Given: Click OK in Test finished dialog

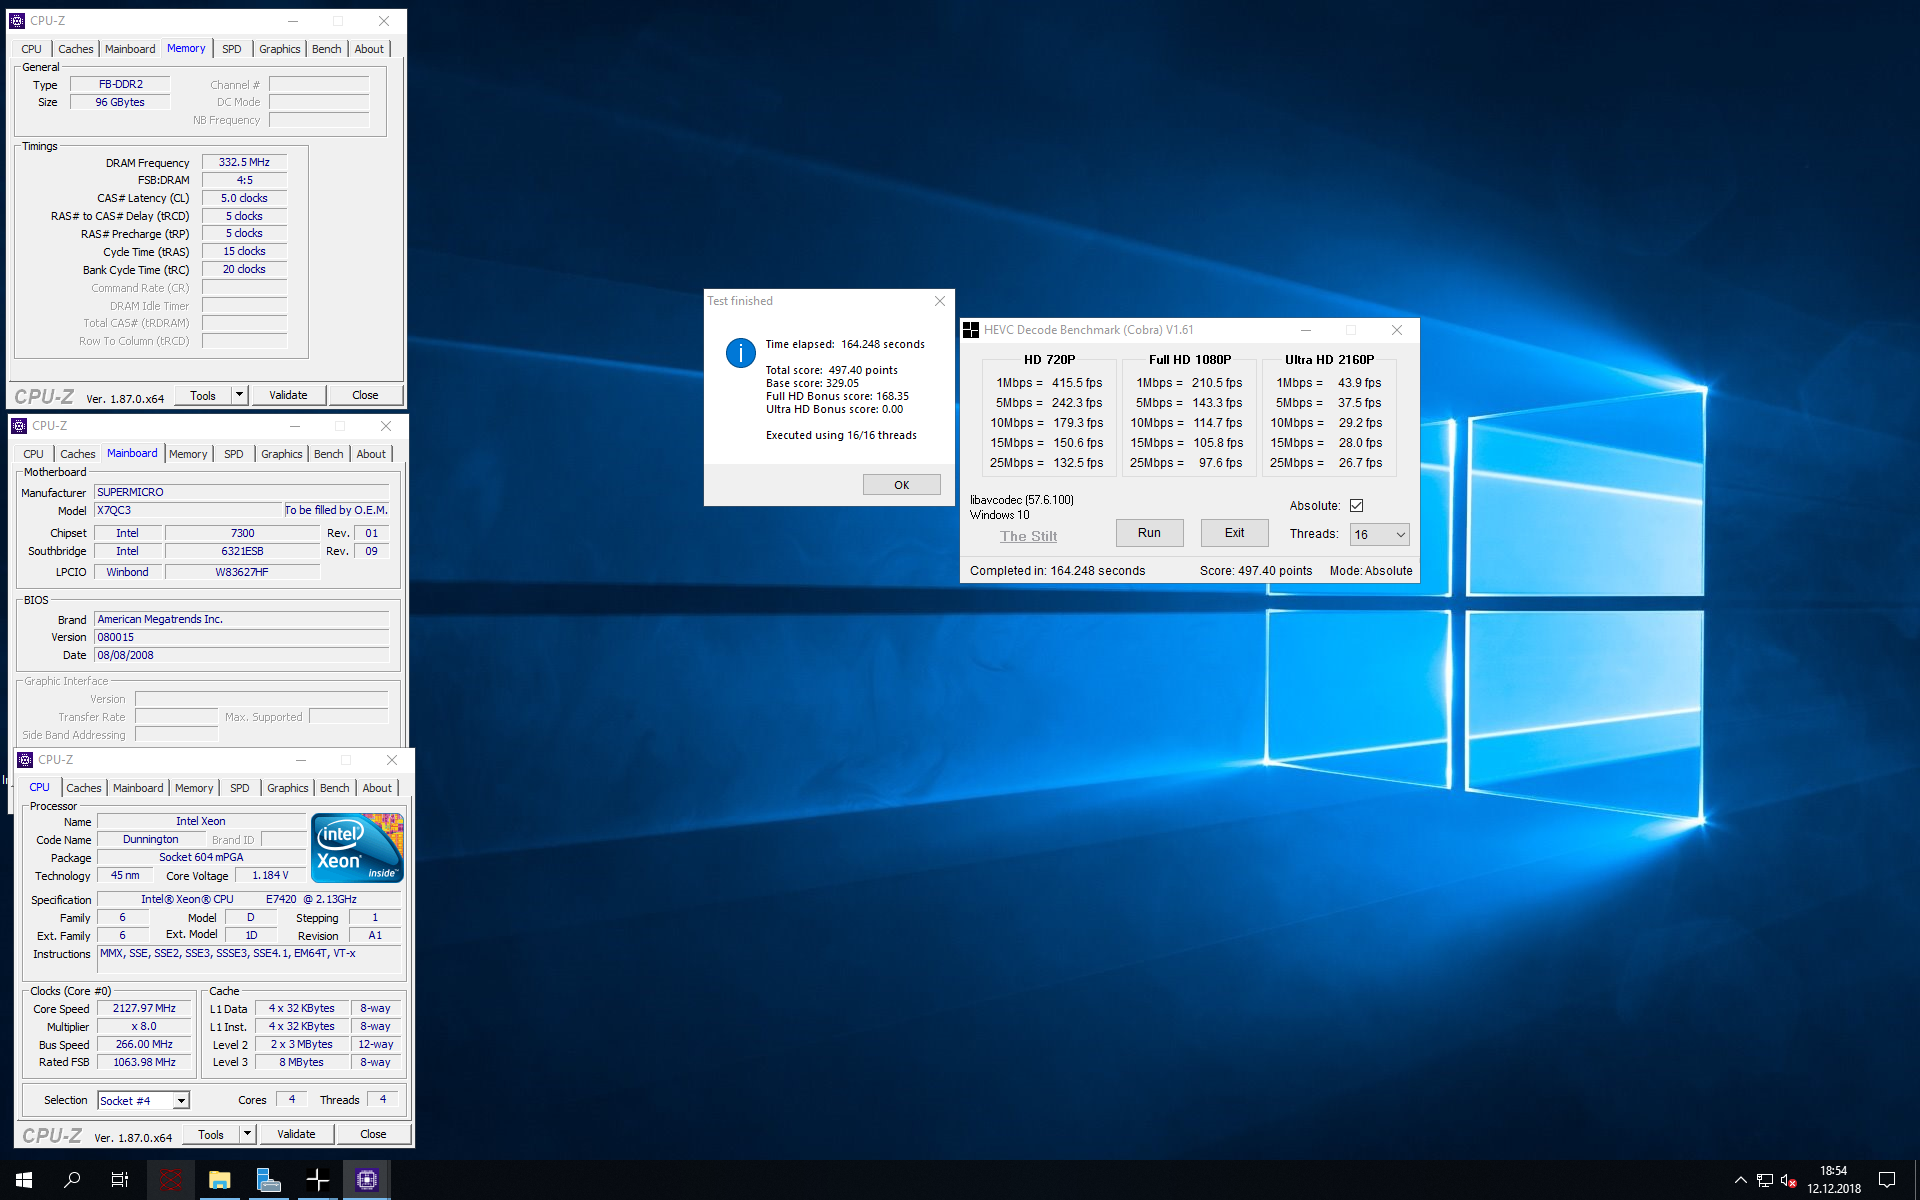Looking at the screenshot, I should pyautogui.click(x=902, y=485).
